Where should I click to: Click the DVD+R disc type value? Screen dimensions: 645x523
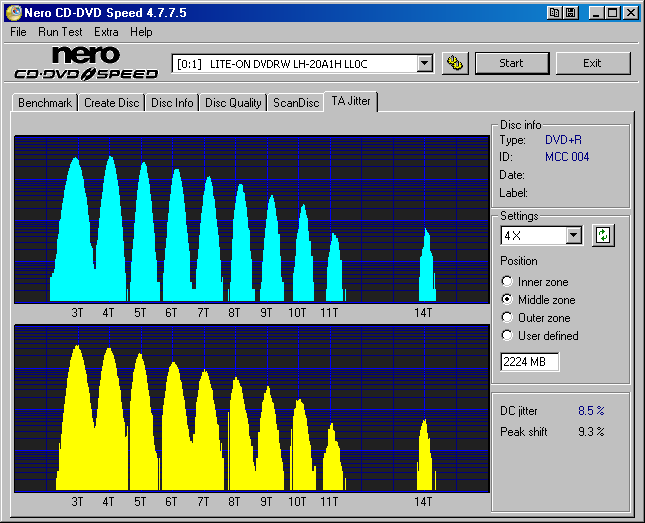(563, 140)
